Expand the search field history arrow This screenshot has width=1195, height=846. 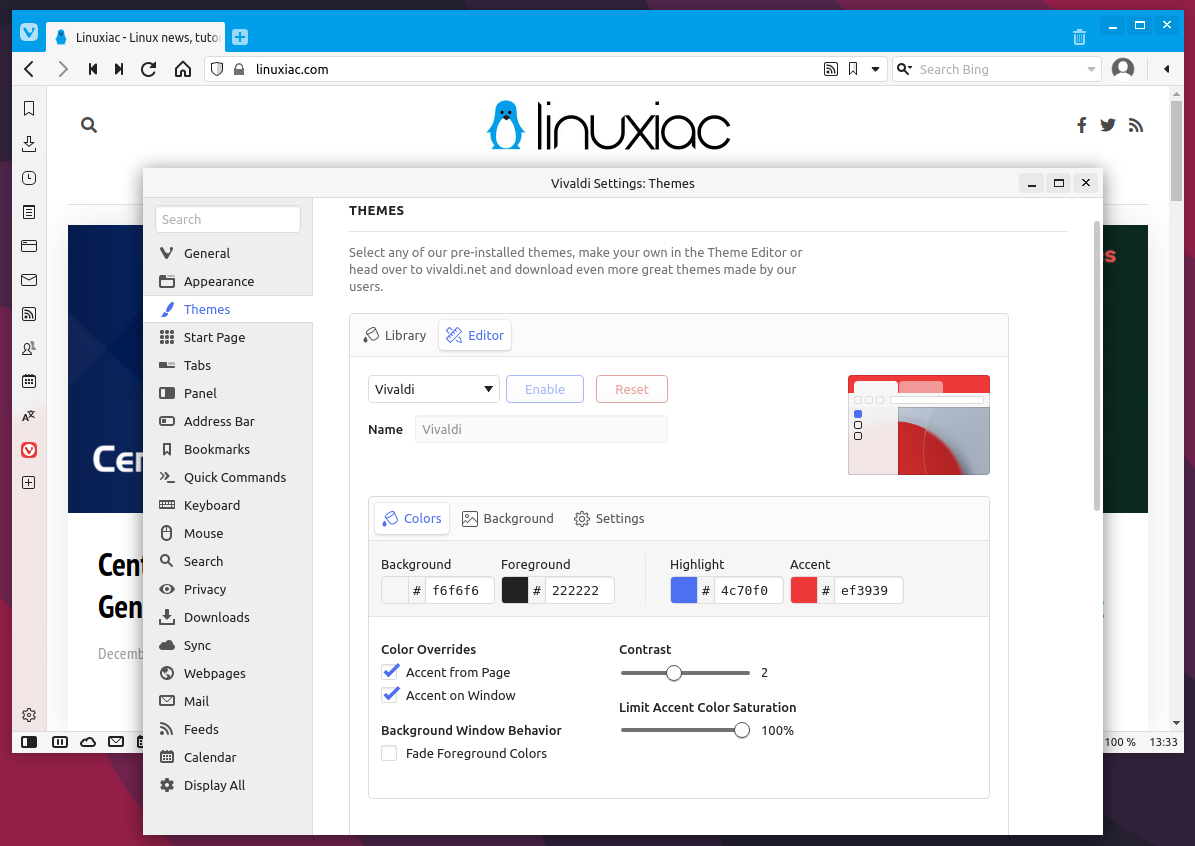pos(1091,69)
